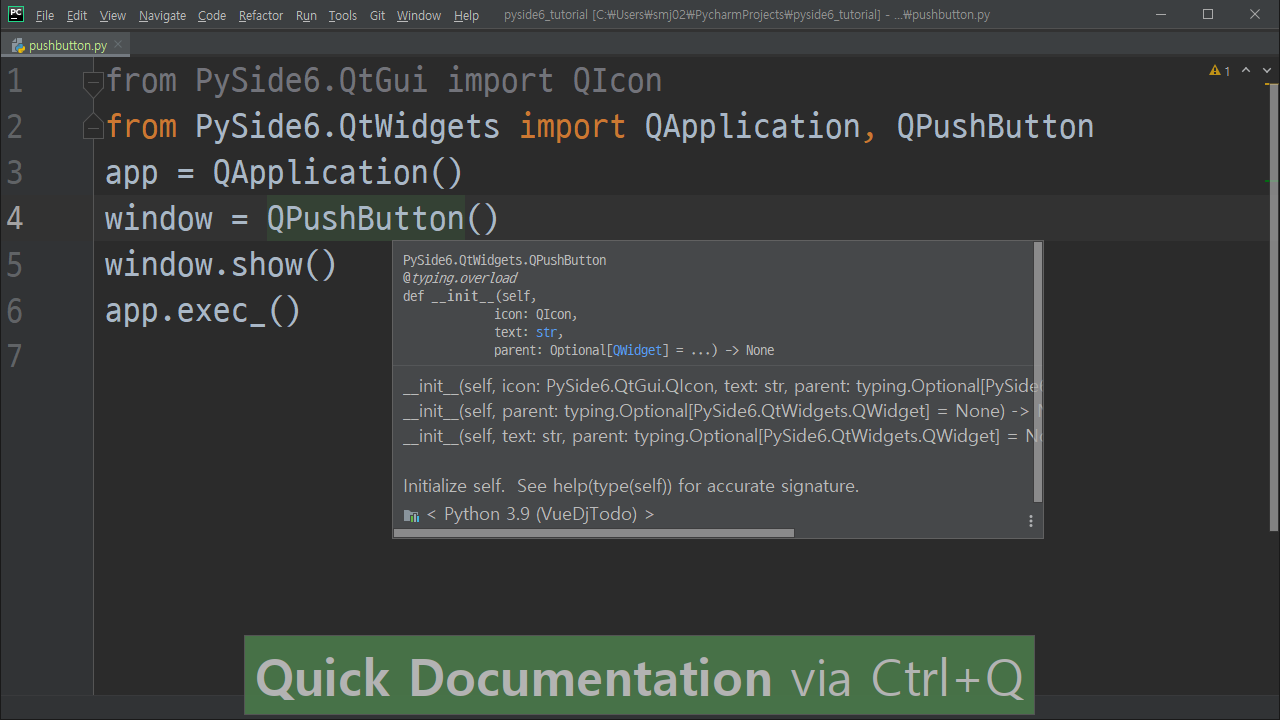This screenshot has width=1280, height=720.
Task: Select the pushbutton.py editor tab
Action: pyautogui.click(x=68, y=45)
